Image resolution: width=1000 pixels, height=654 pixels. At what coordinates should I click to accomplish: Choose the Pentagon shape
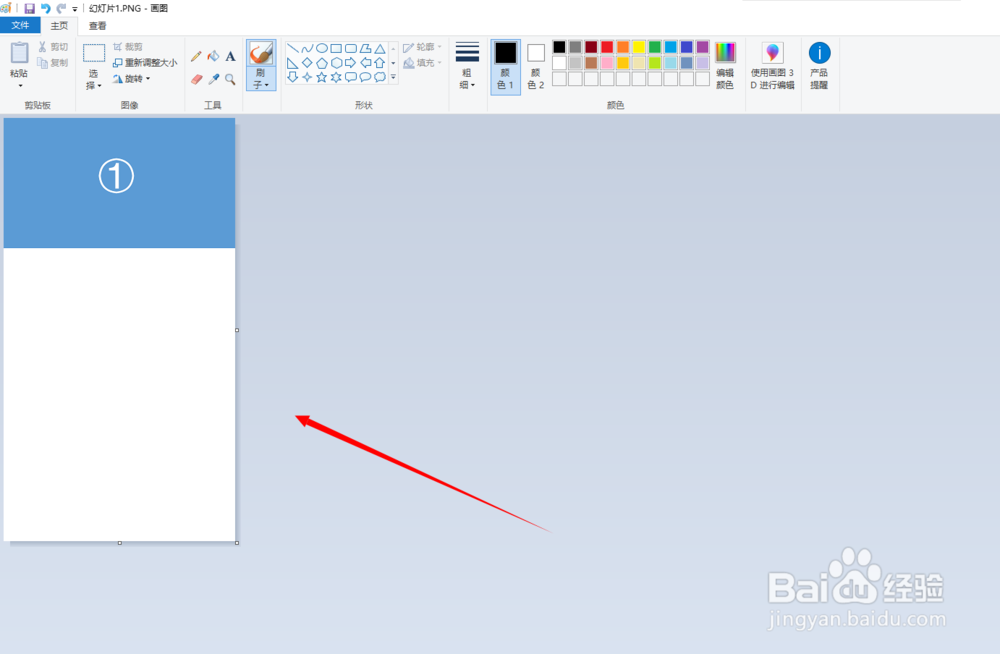[322, 63]
